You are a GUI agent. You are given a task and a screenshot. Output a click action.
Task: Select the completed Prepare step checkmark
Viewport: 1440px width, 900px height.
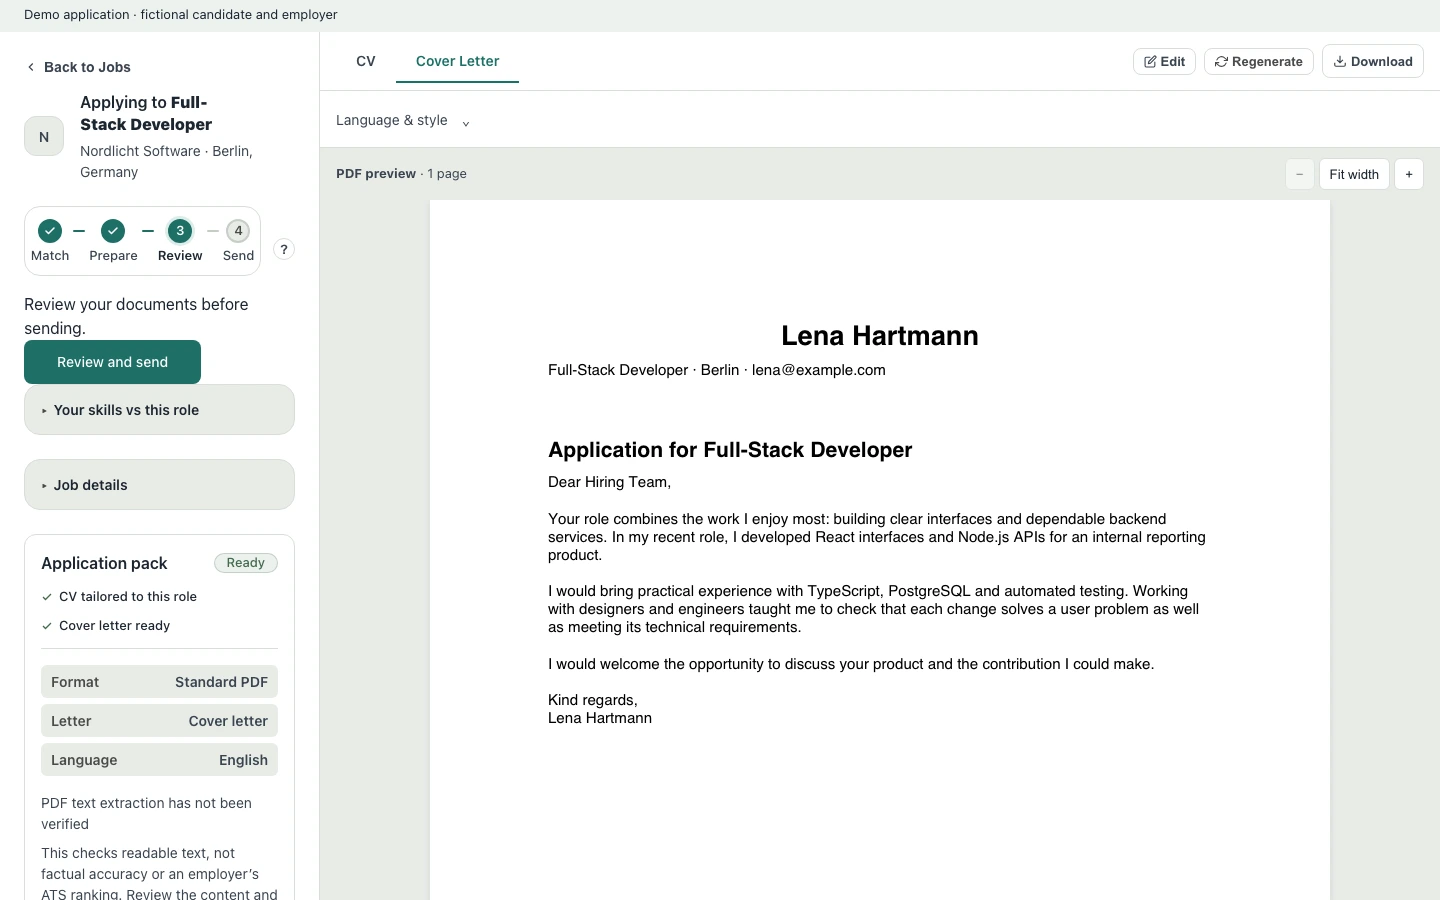[x=113, y=231]
